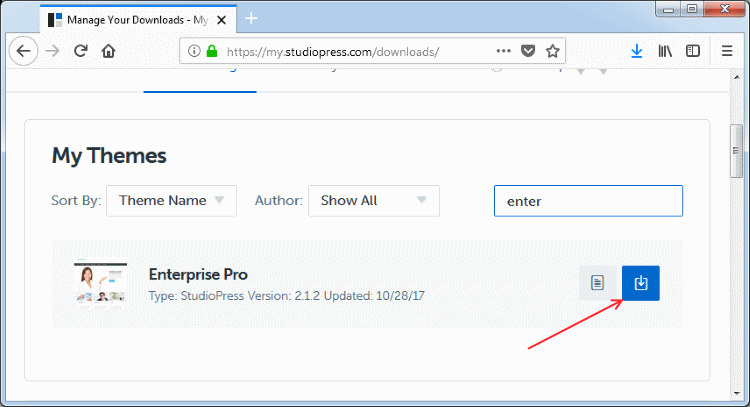Open the Firefox downloads panel
Image resolution: width=750 pixels, height=407 pixels.
(x=637, y=51)
